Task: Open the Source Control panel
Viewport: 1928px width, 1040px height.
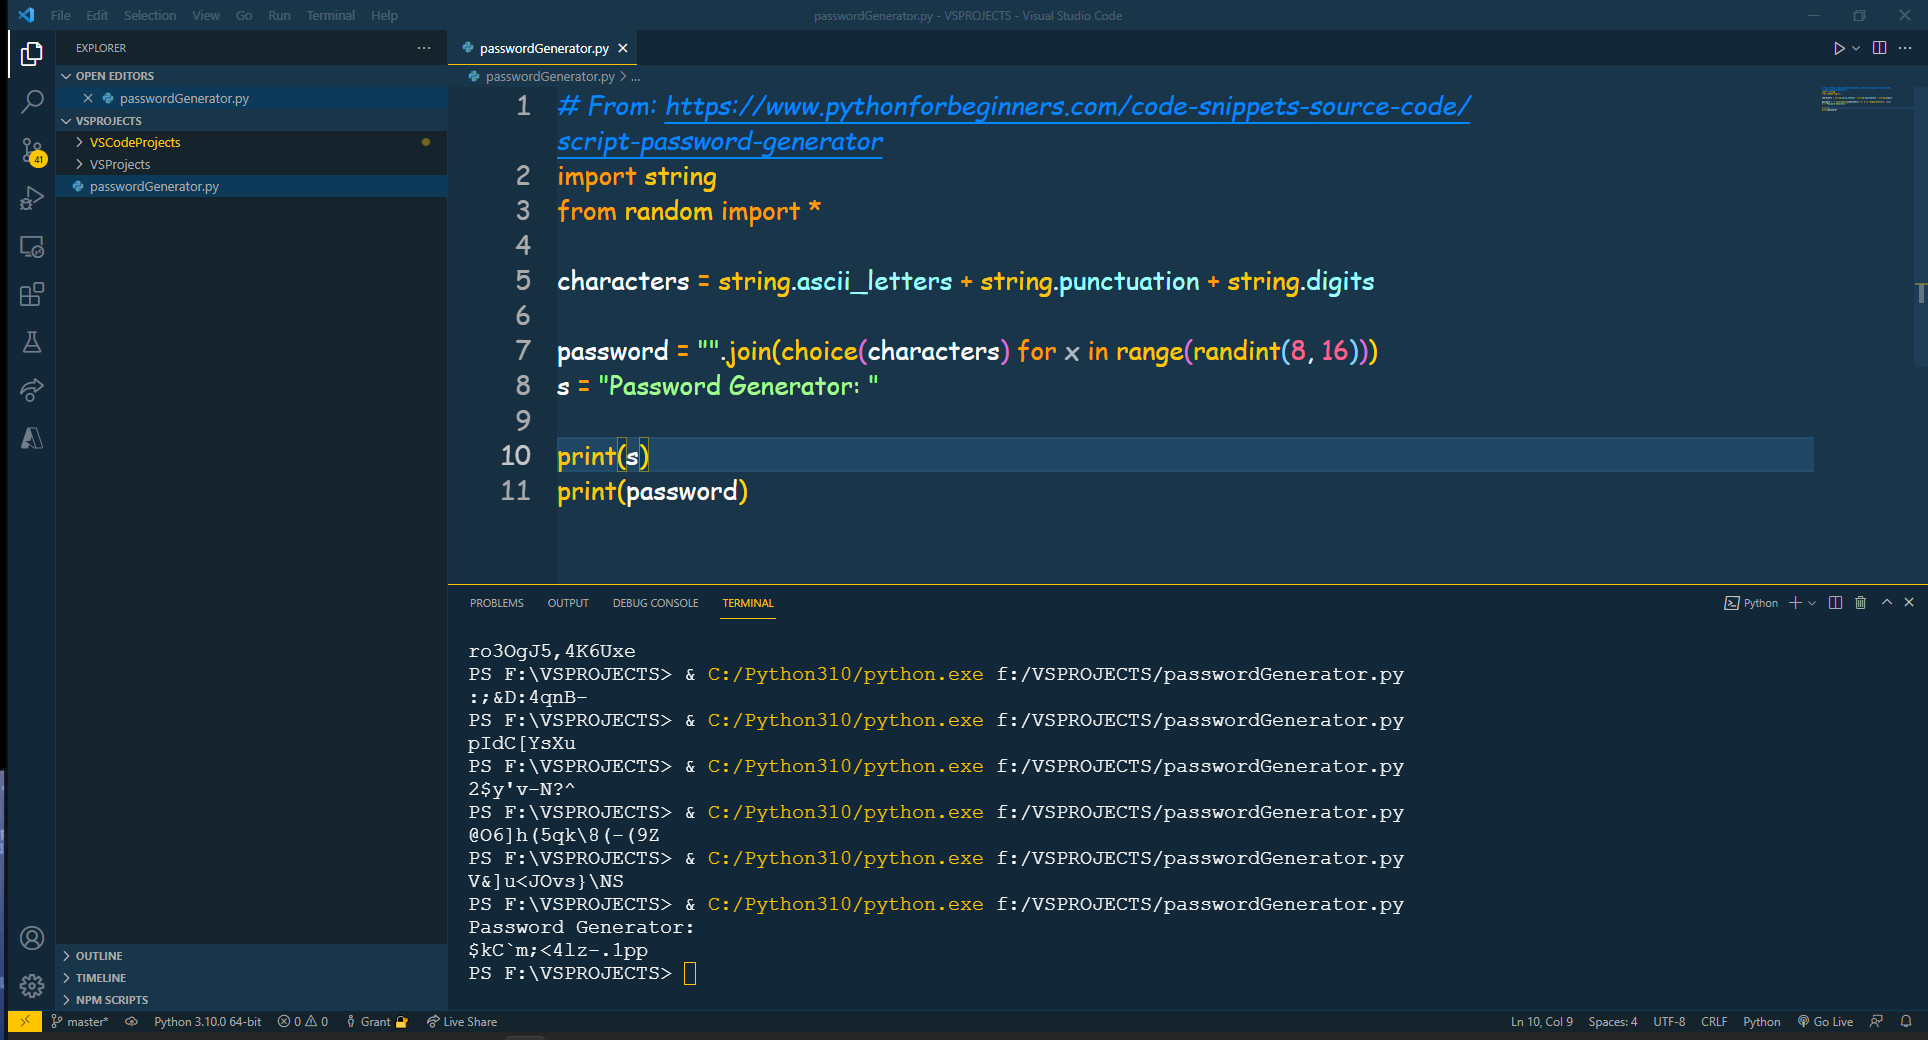Action: (x=32, y=150)
